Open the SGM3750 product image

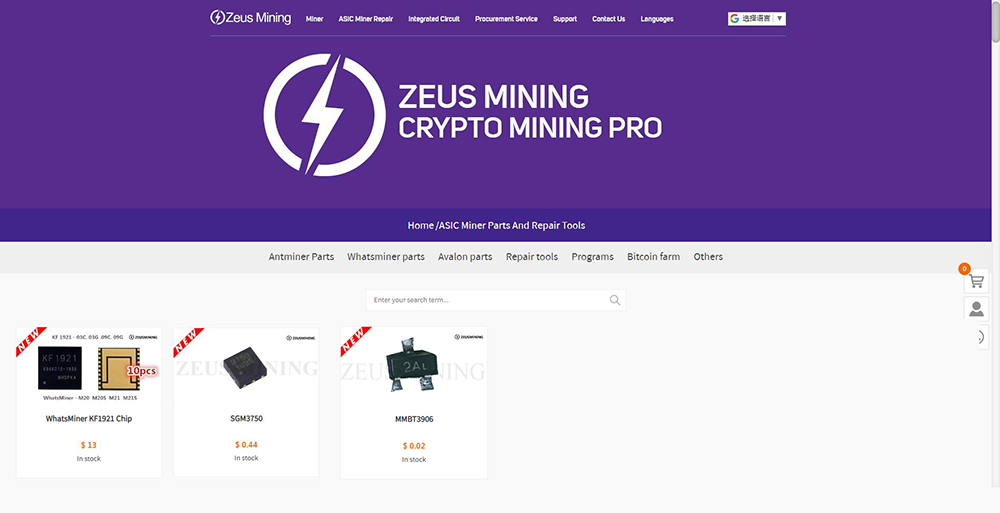[x=246, y=367]
